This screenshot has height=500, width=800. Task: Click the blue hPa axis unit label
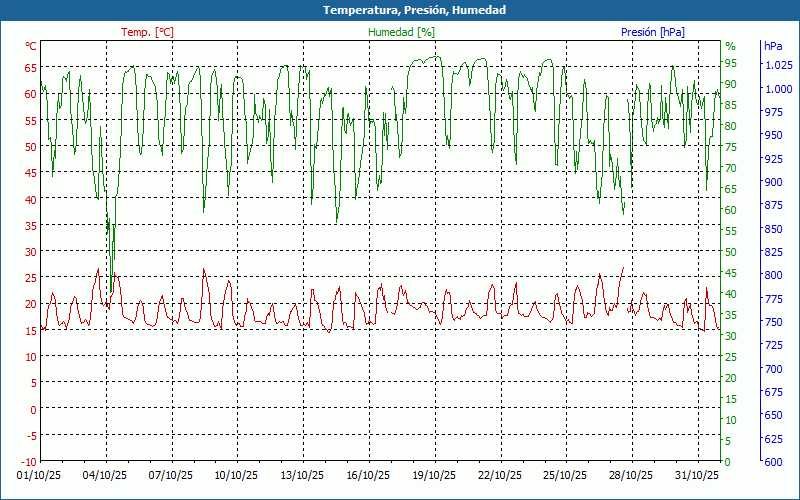(x=773, y=46)
